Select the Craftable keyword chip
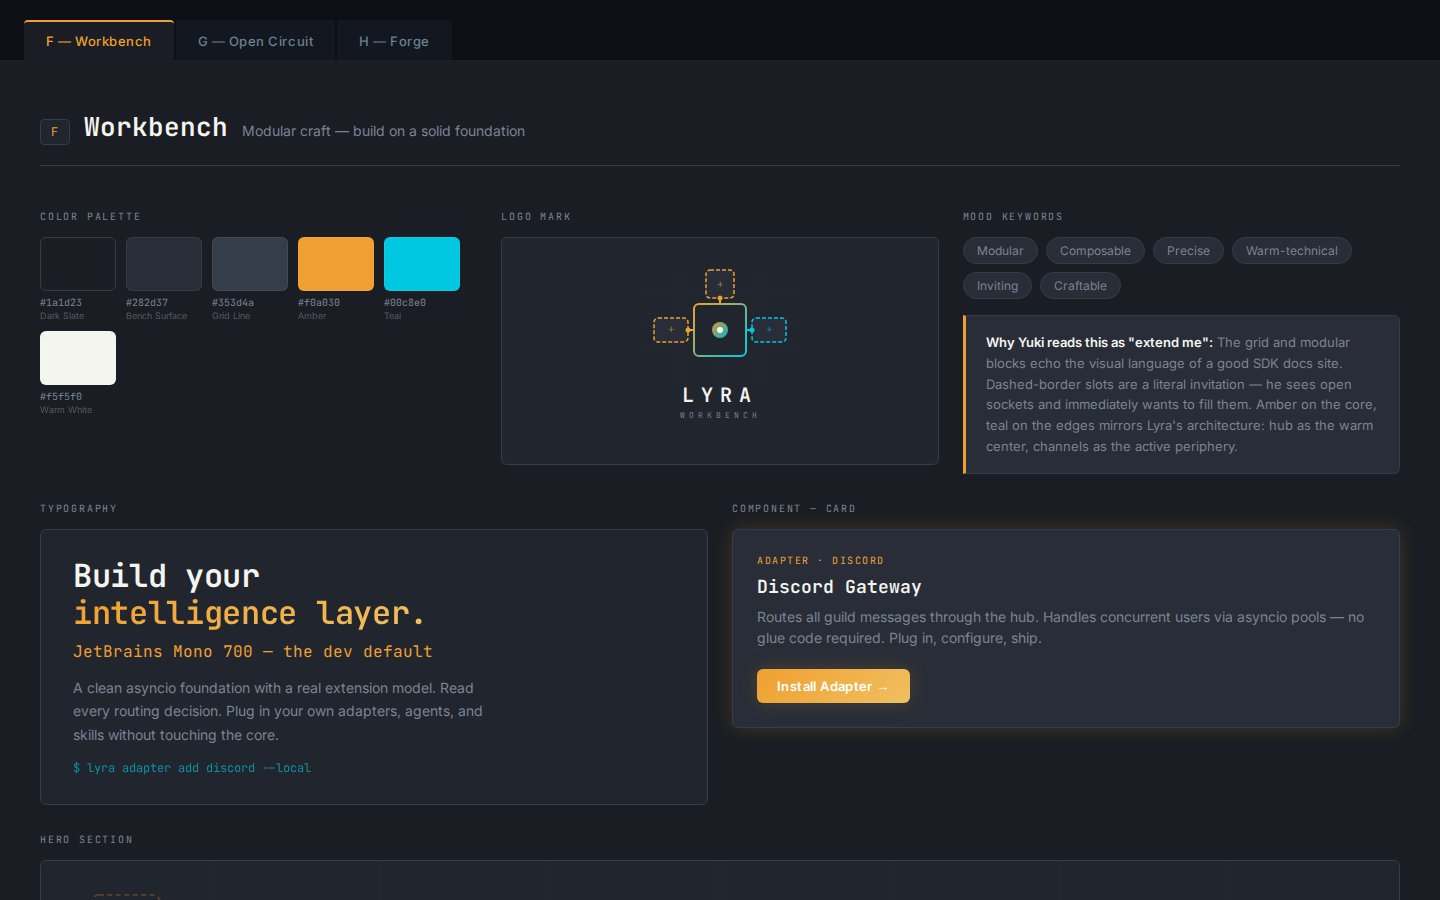Screen dimensions: 1440x900 coord(1080,286)
